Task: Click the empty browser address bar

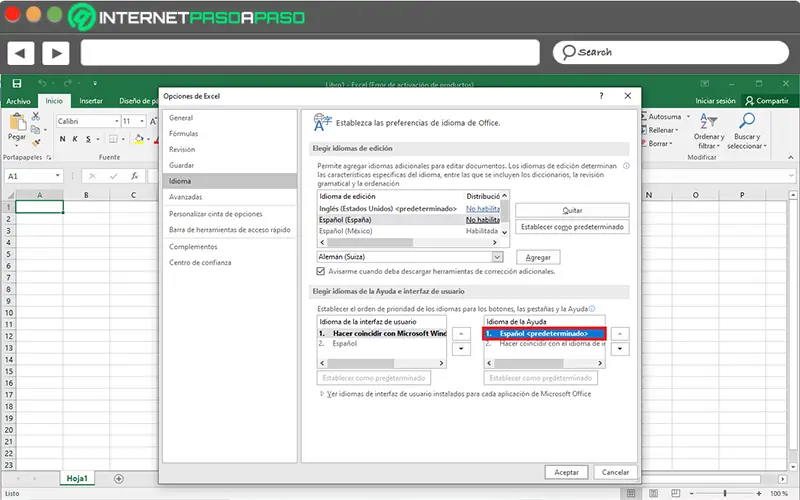Action: [x=310, y=53]
